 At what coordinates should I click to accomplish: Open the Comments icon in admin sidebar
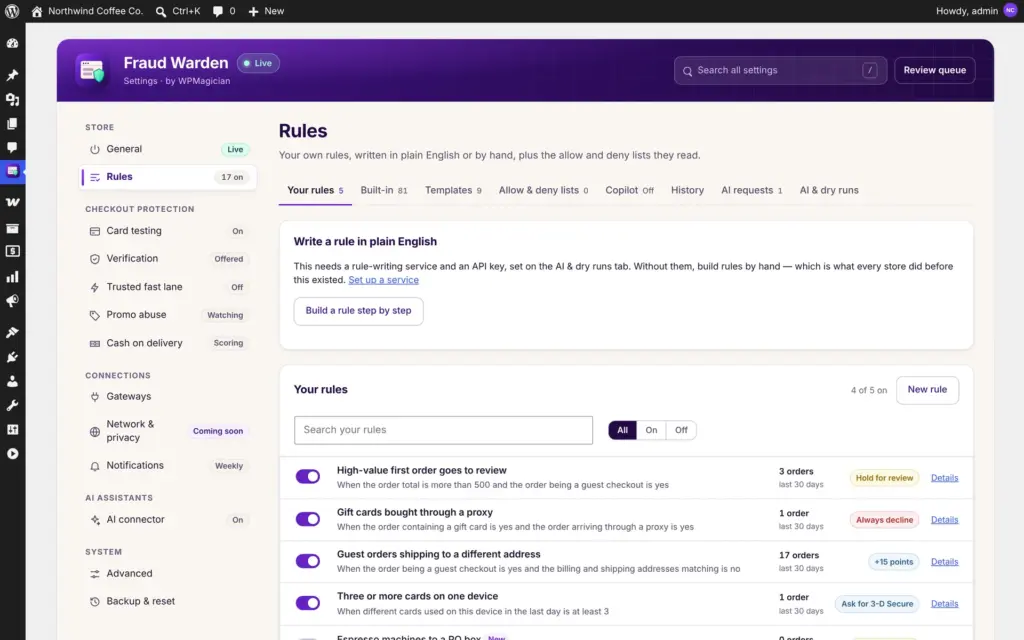12,148
